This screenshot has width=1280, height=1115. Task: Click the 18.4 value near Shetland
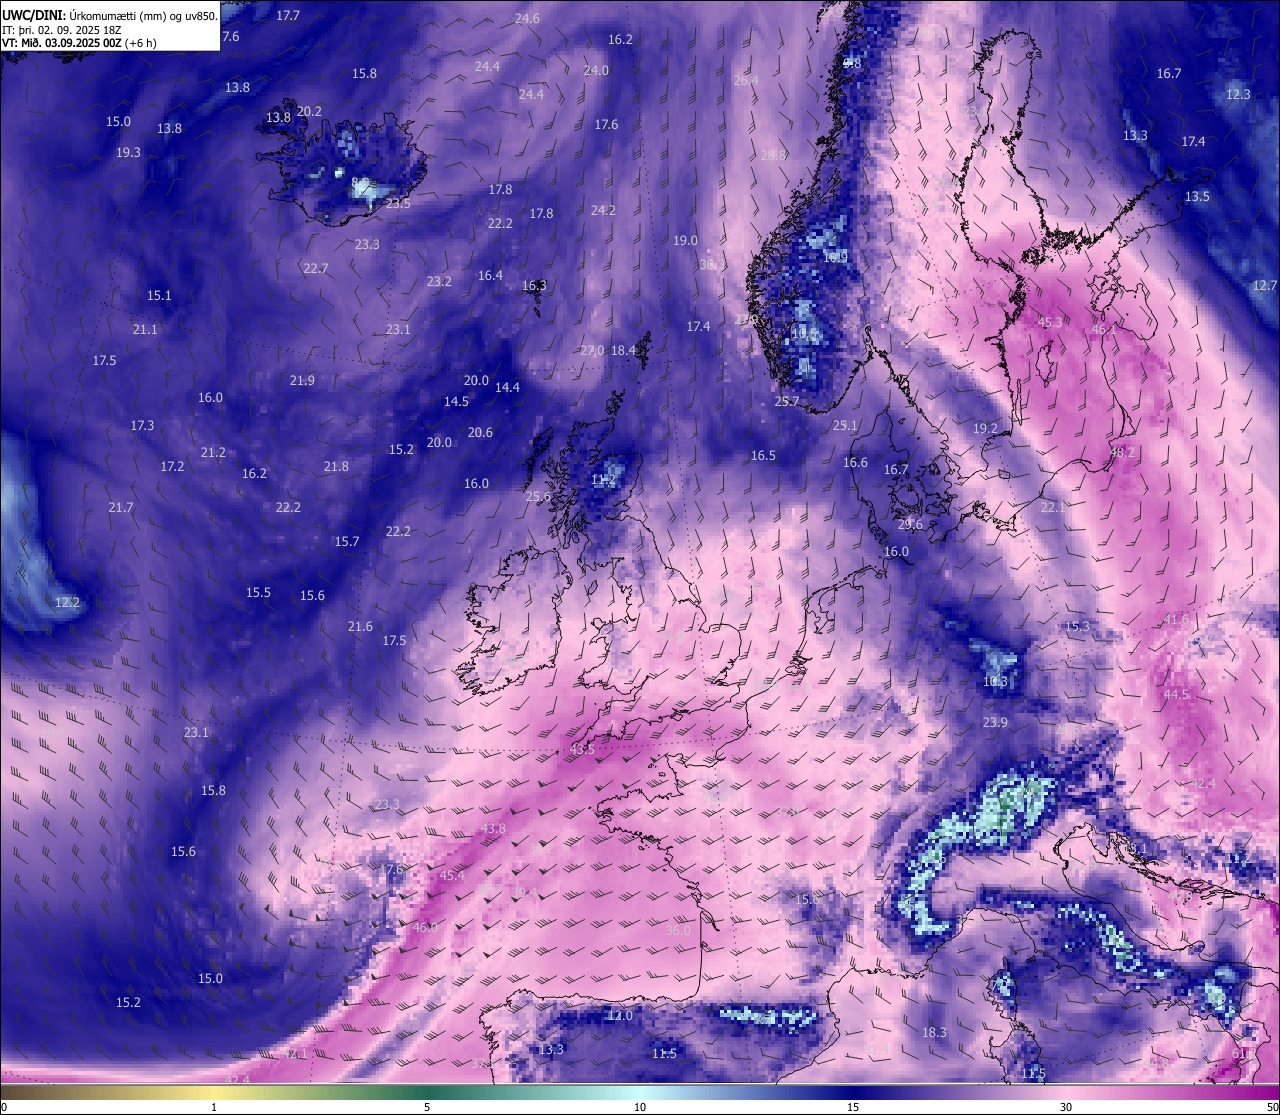click(624, 350)
